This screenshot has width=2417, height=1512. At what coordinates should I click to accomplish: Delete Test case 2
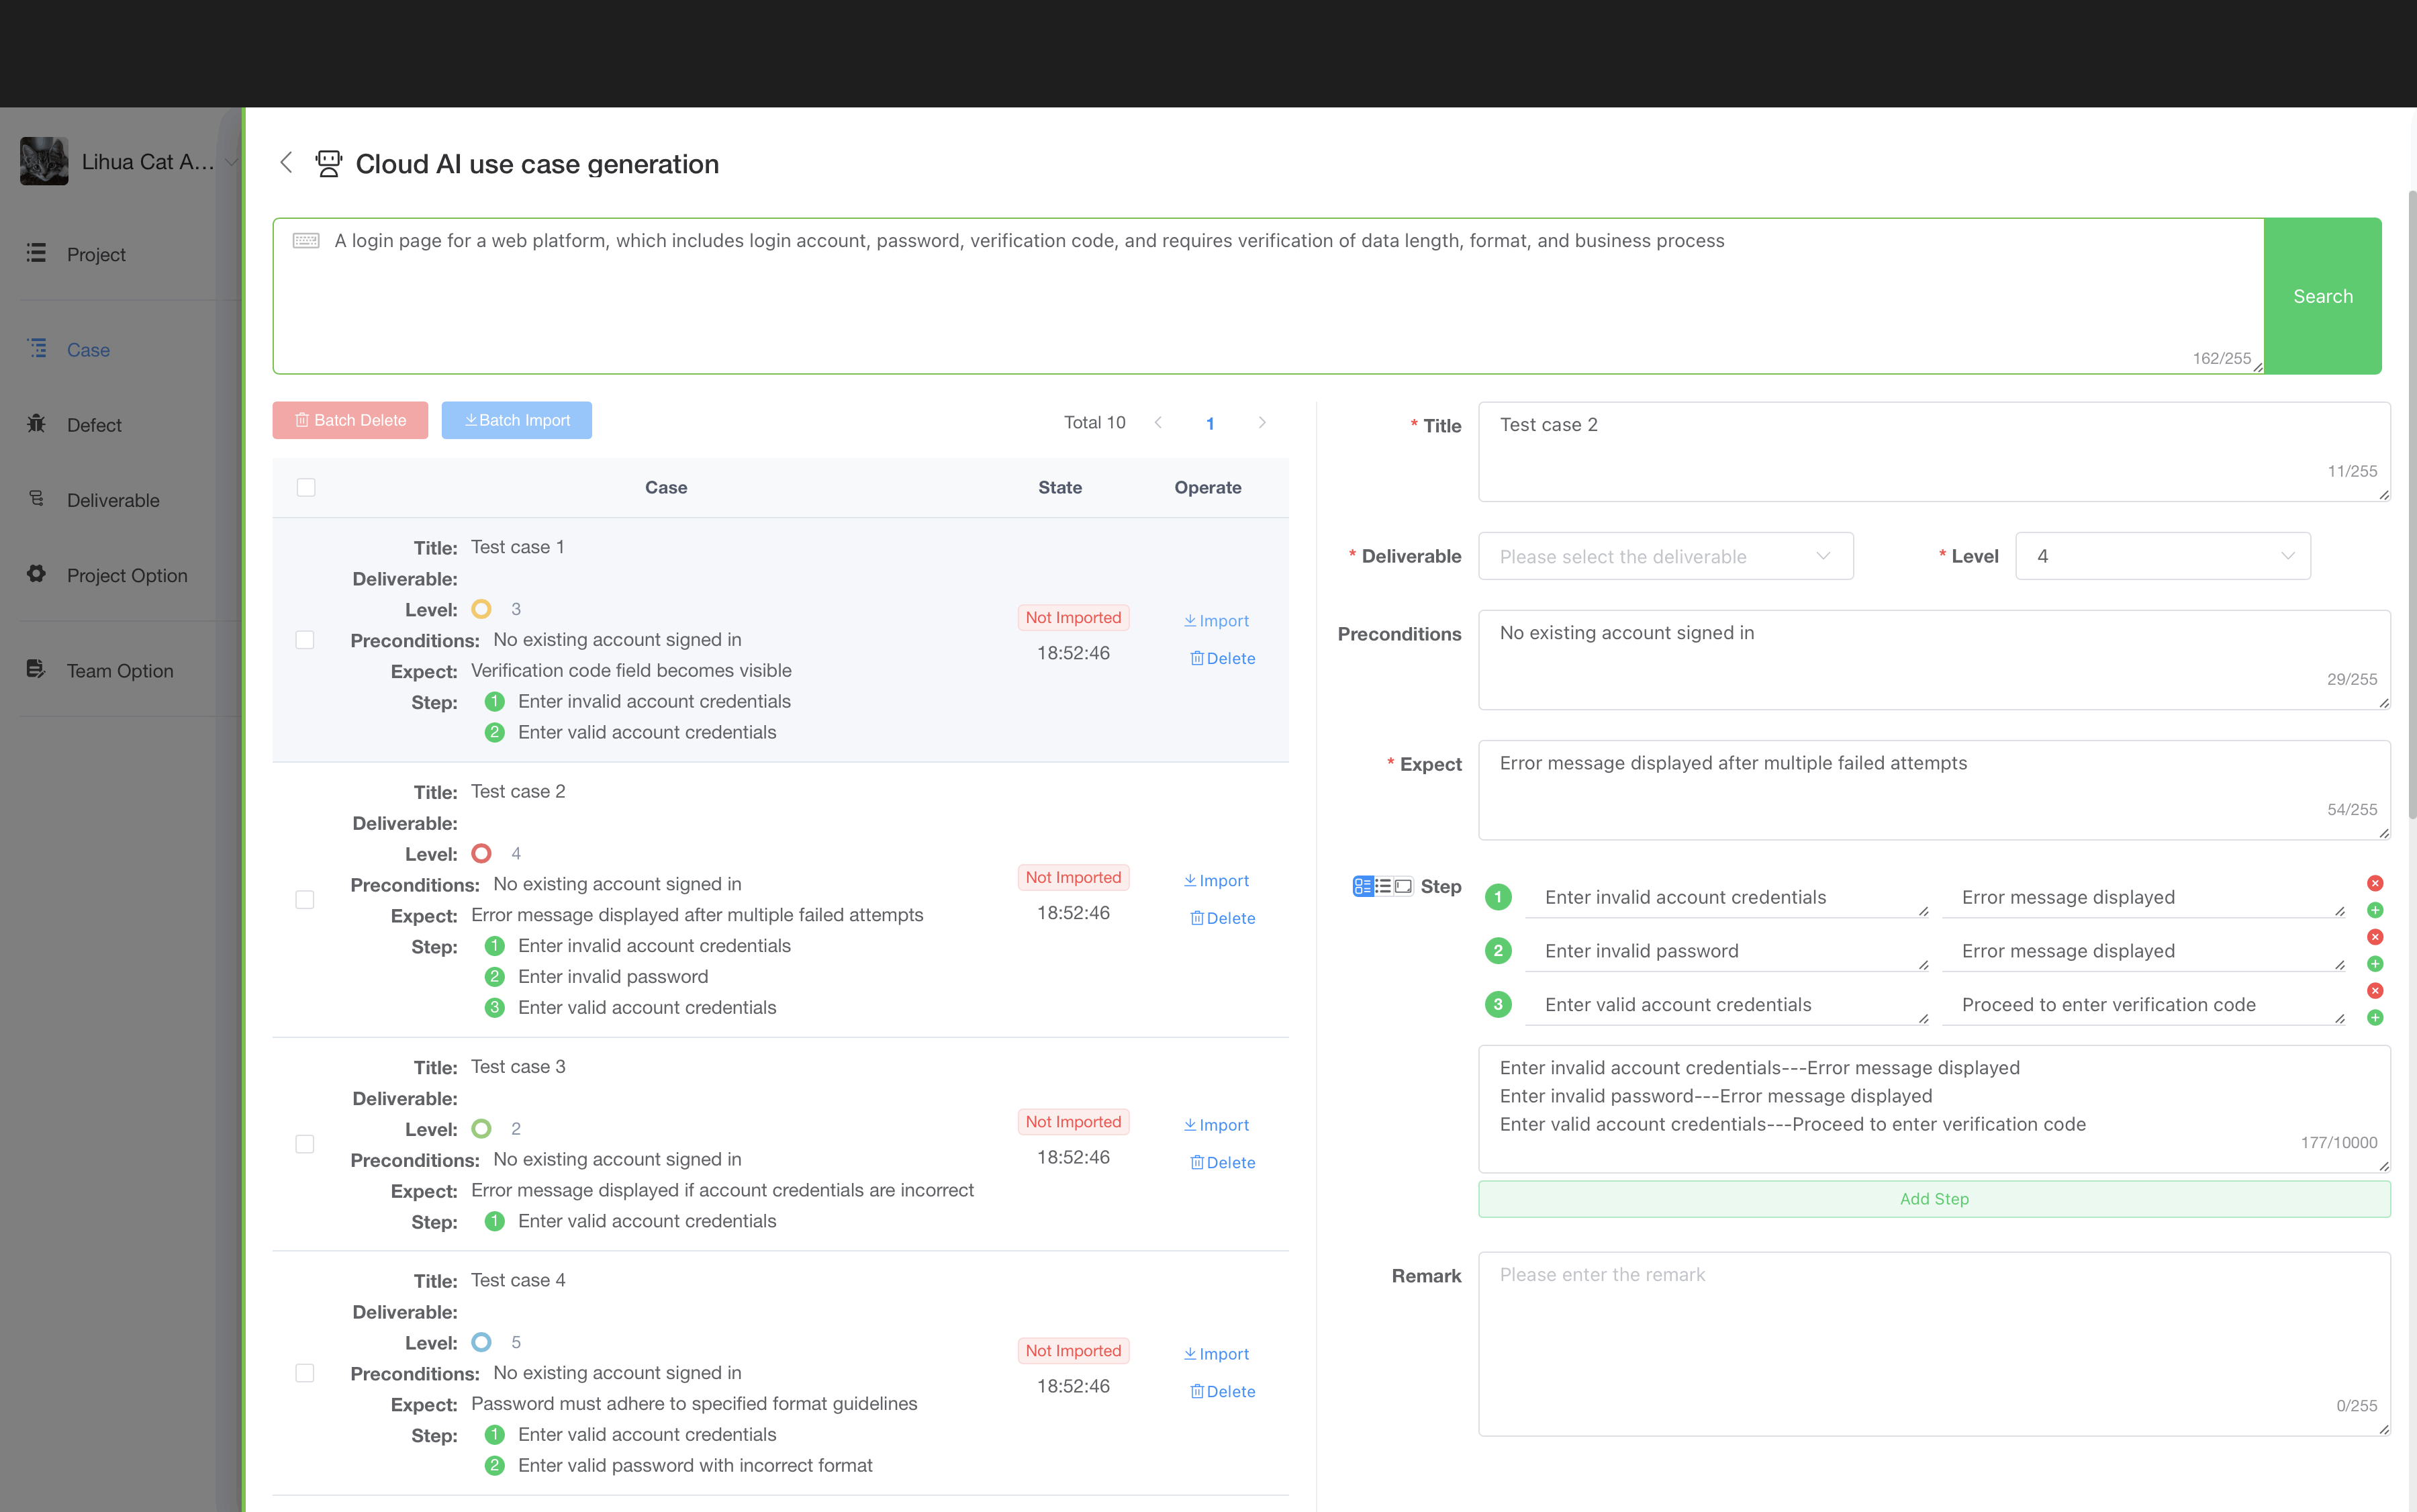[1222, 918]
